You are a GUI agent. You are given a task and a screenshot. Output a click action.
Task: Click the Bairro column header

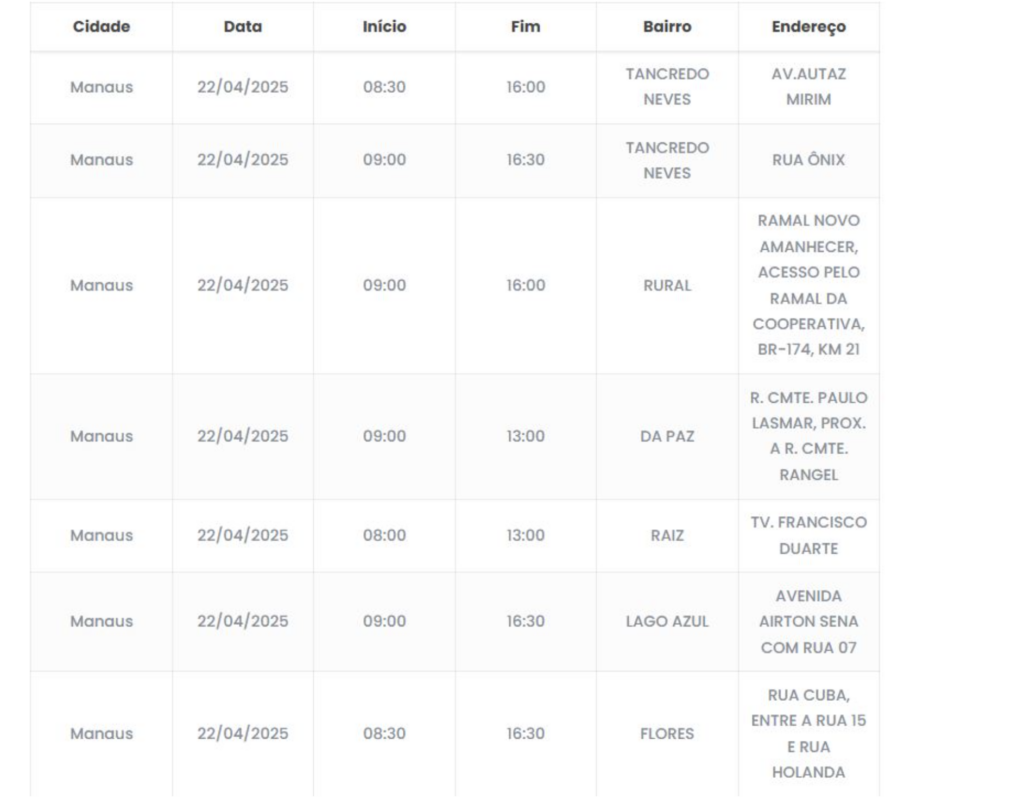tap(667, 27)
